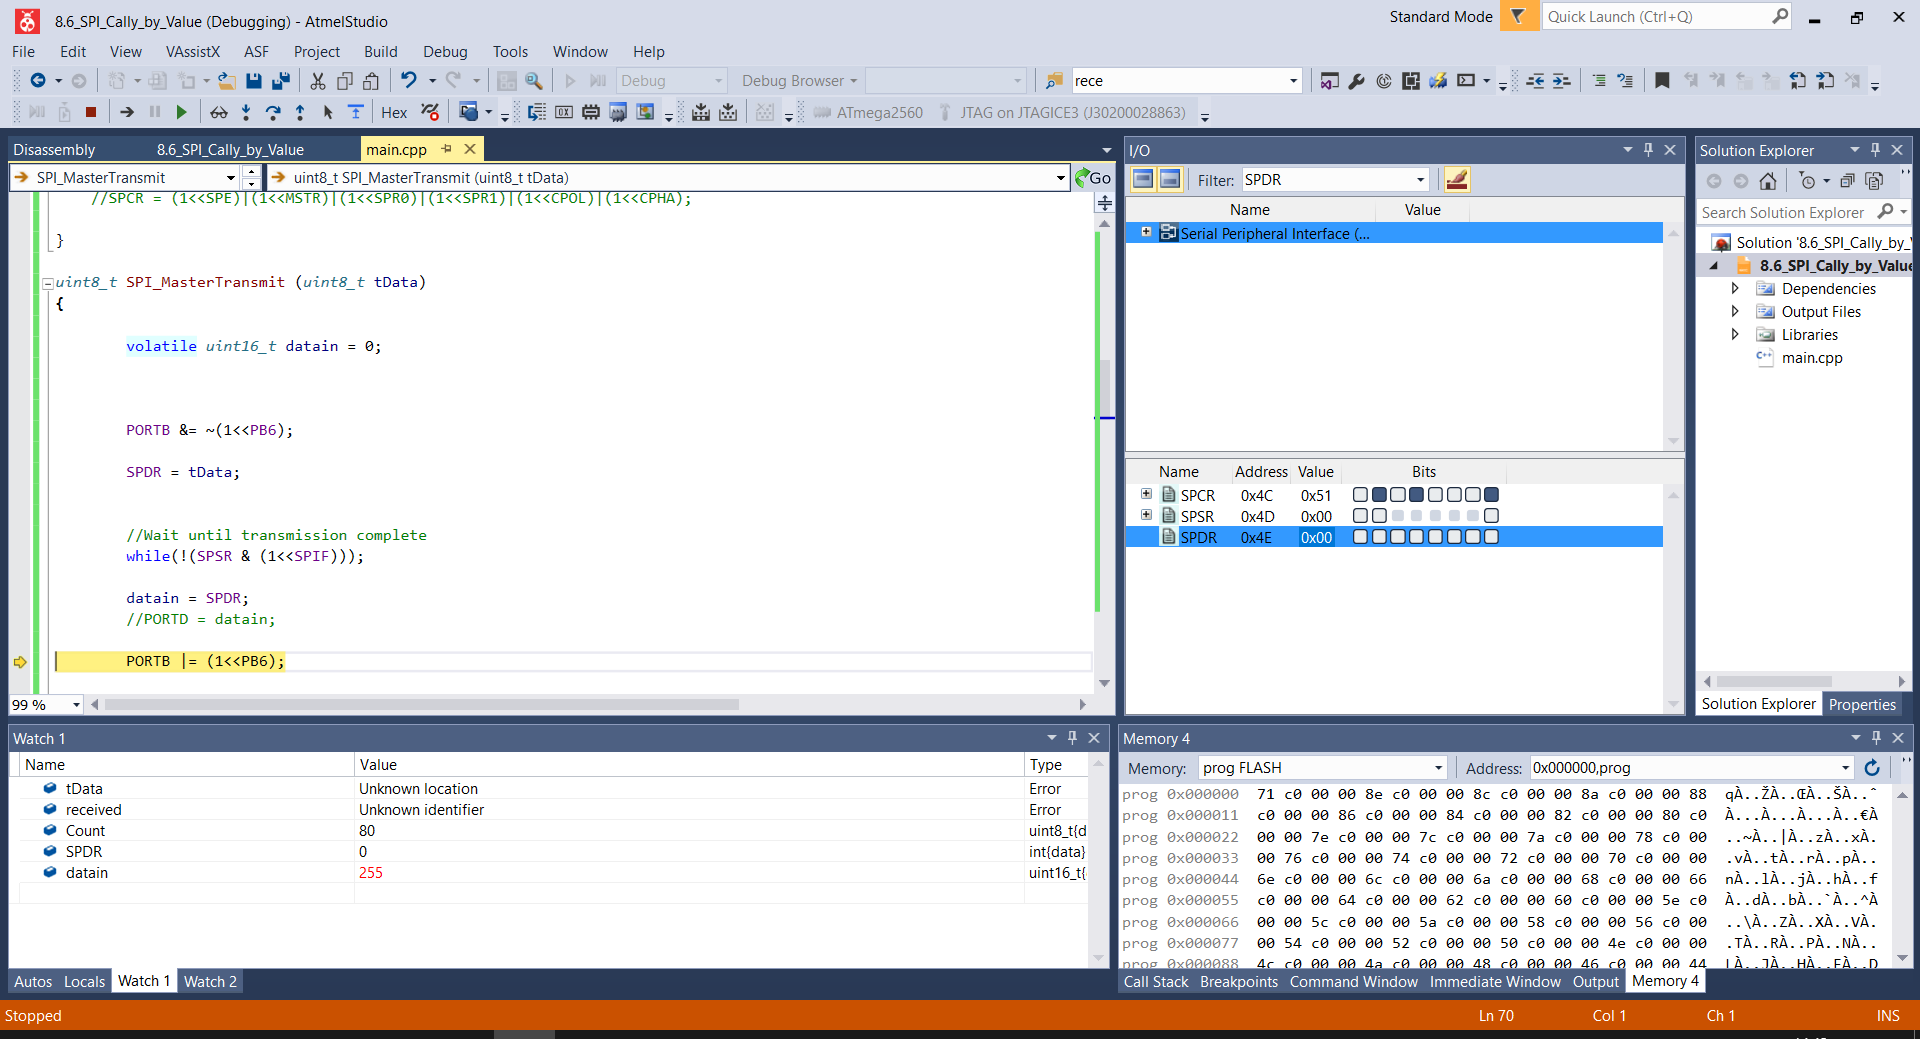Viewport: 1920px width, 1039px height.
Task: Open the Tools menu
Action: click(510, 52)
